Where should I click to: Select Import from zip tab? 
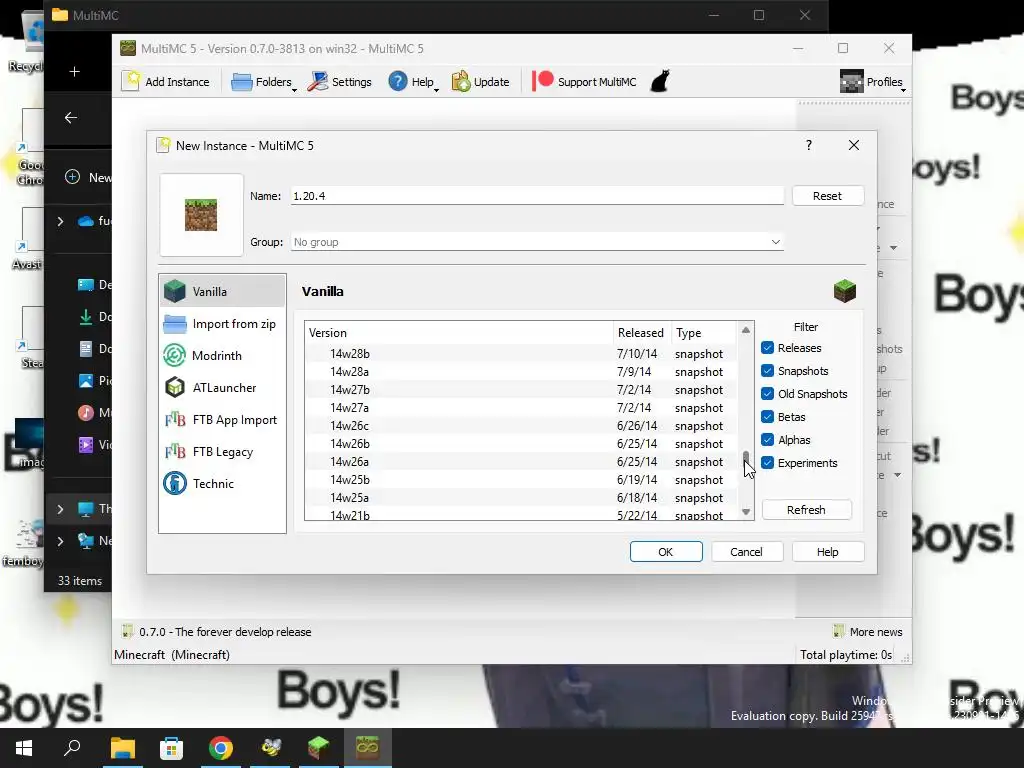222,324
